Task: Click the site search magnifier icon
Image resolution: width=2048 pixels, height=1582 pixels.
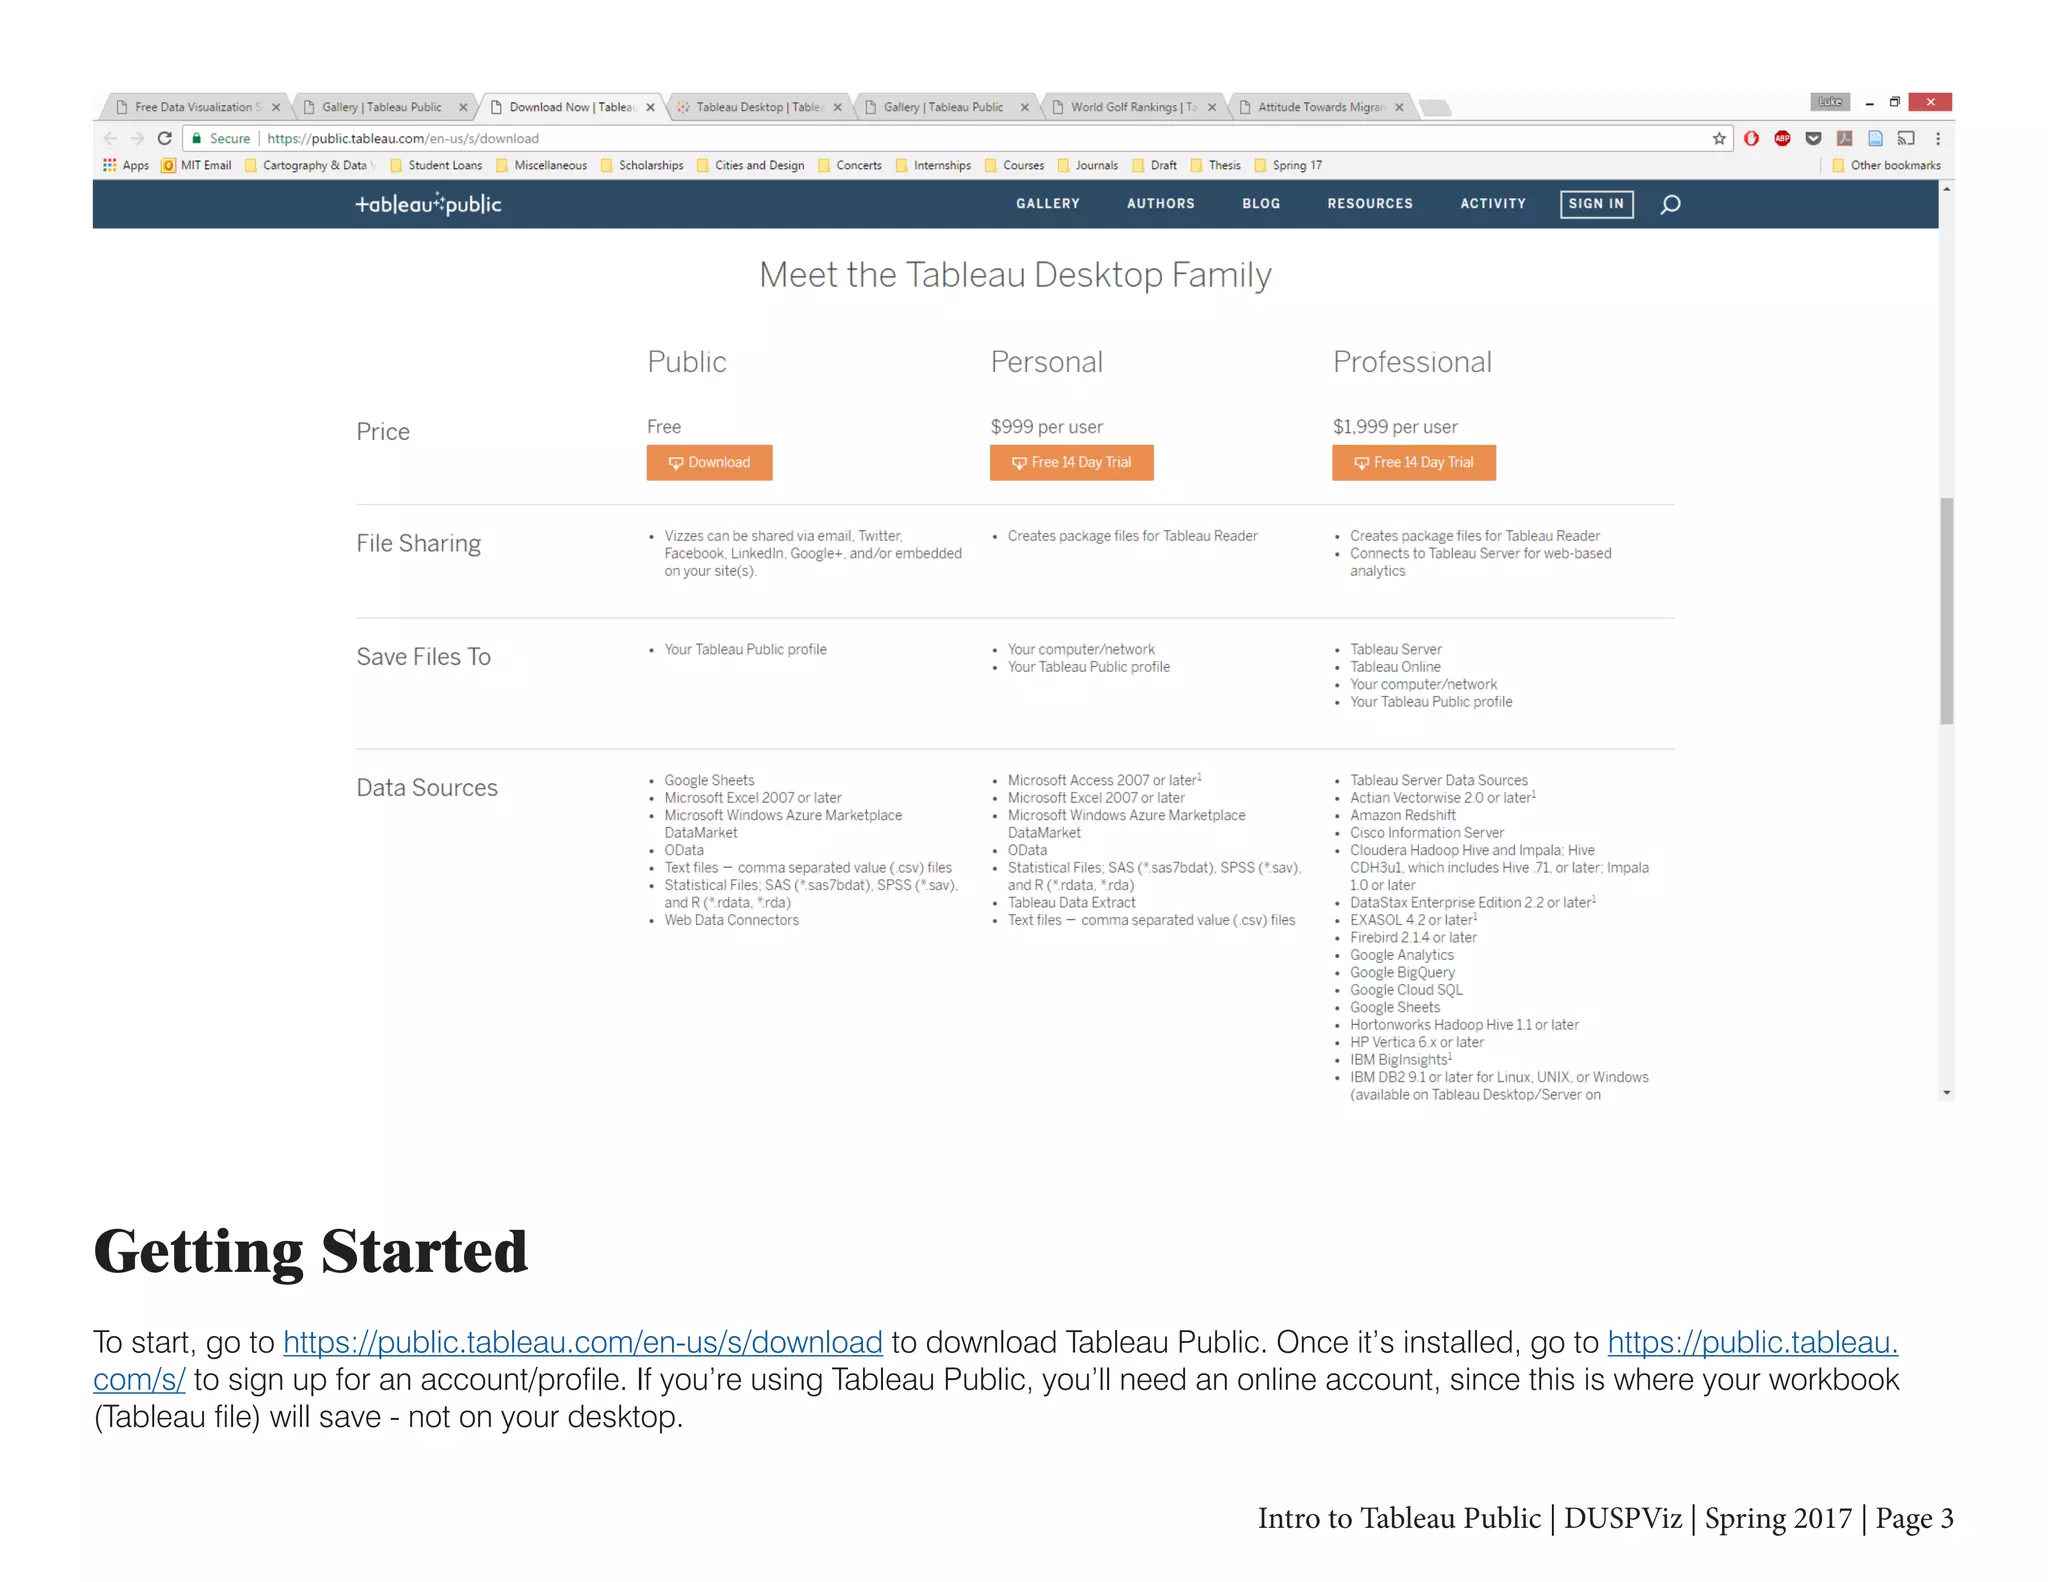Action: [x=1670, y=204]
